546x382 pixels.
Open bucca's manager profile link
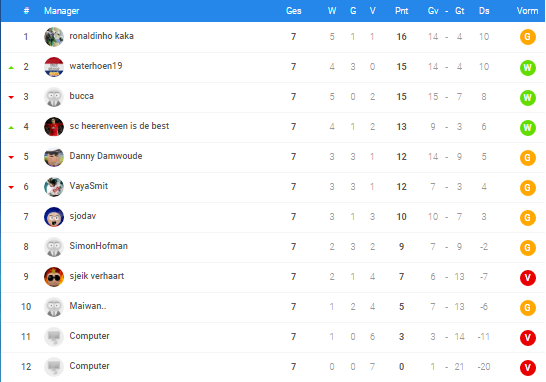point(81,96)
